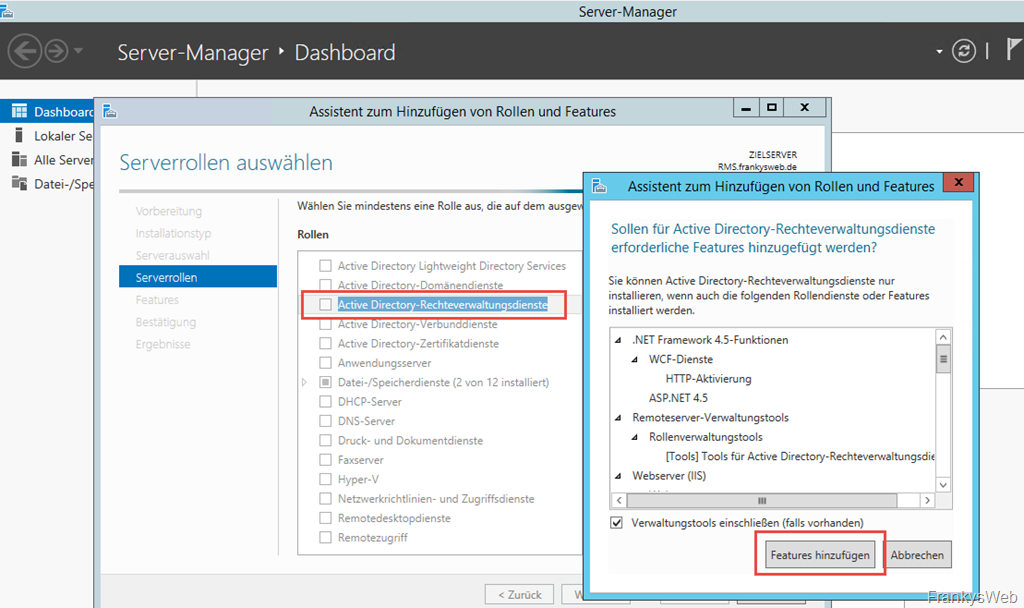Viewport: 1024px width, 608px height.
Task: Open the Datei-/Speicherdienste sidebar icon
Action: click(x=19, y=183)
